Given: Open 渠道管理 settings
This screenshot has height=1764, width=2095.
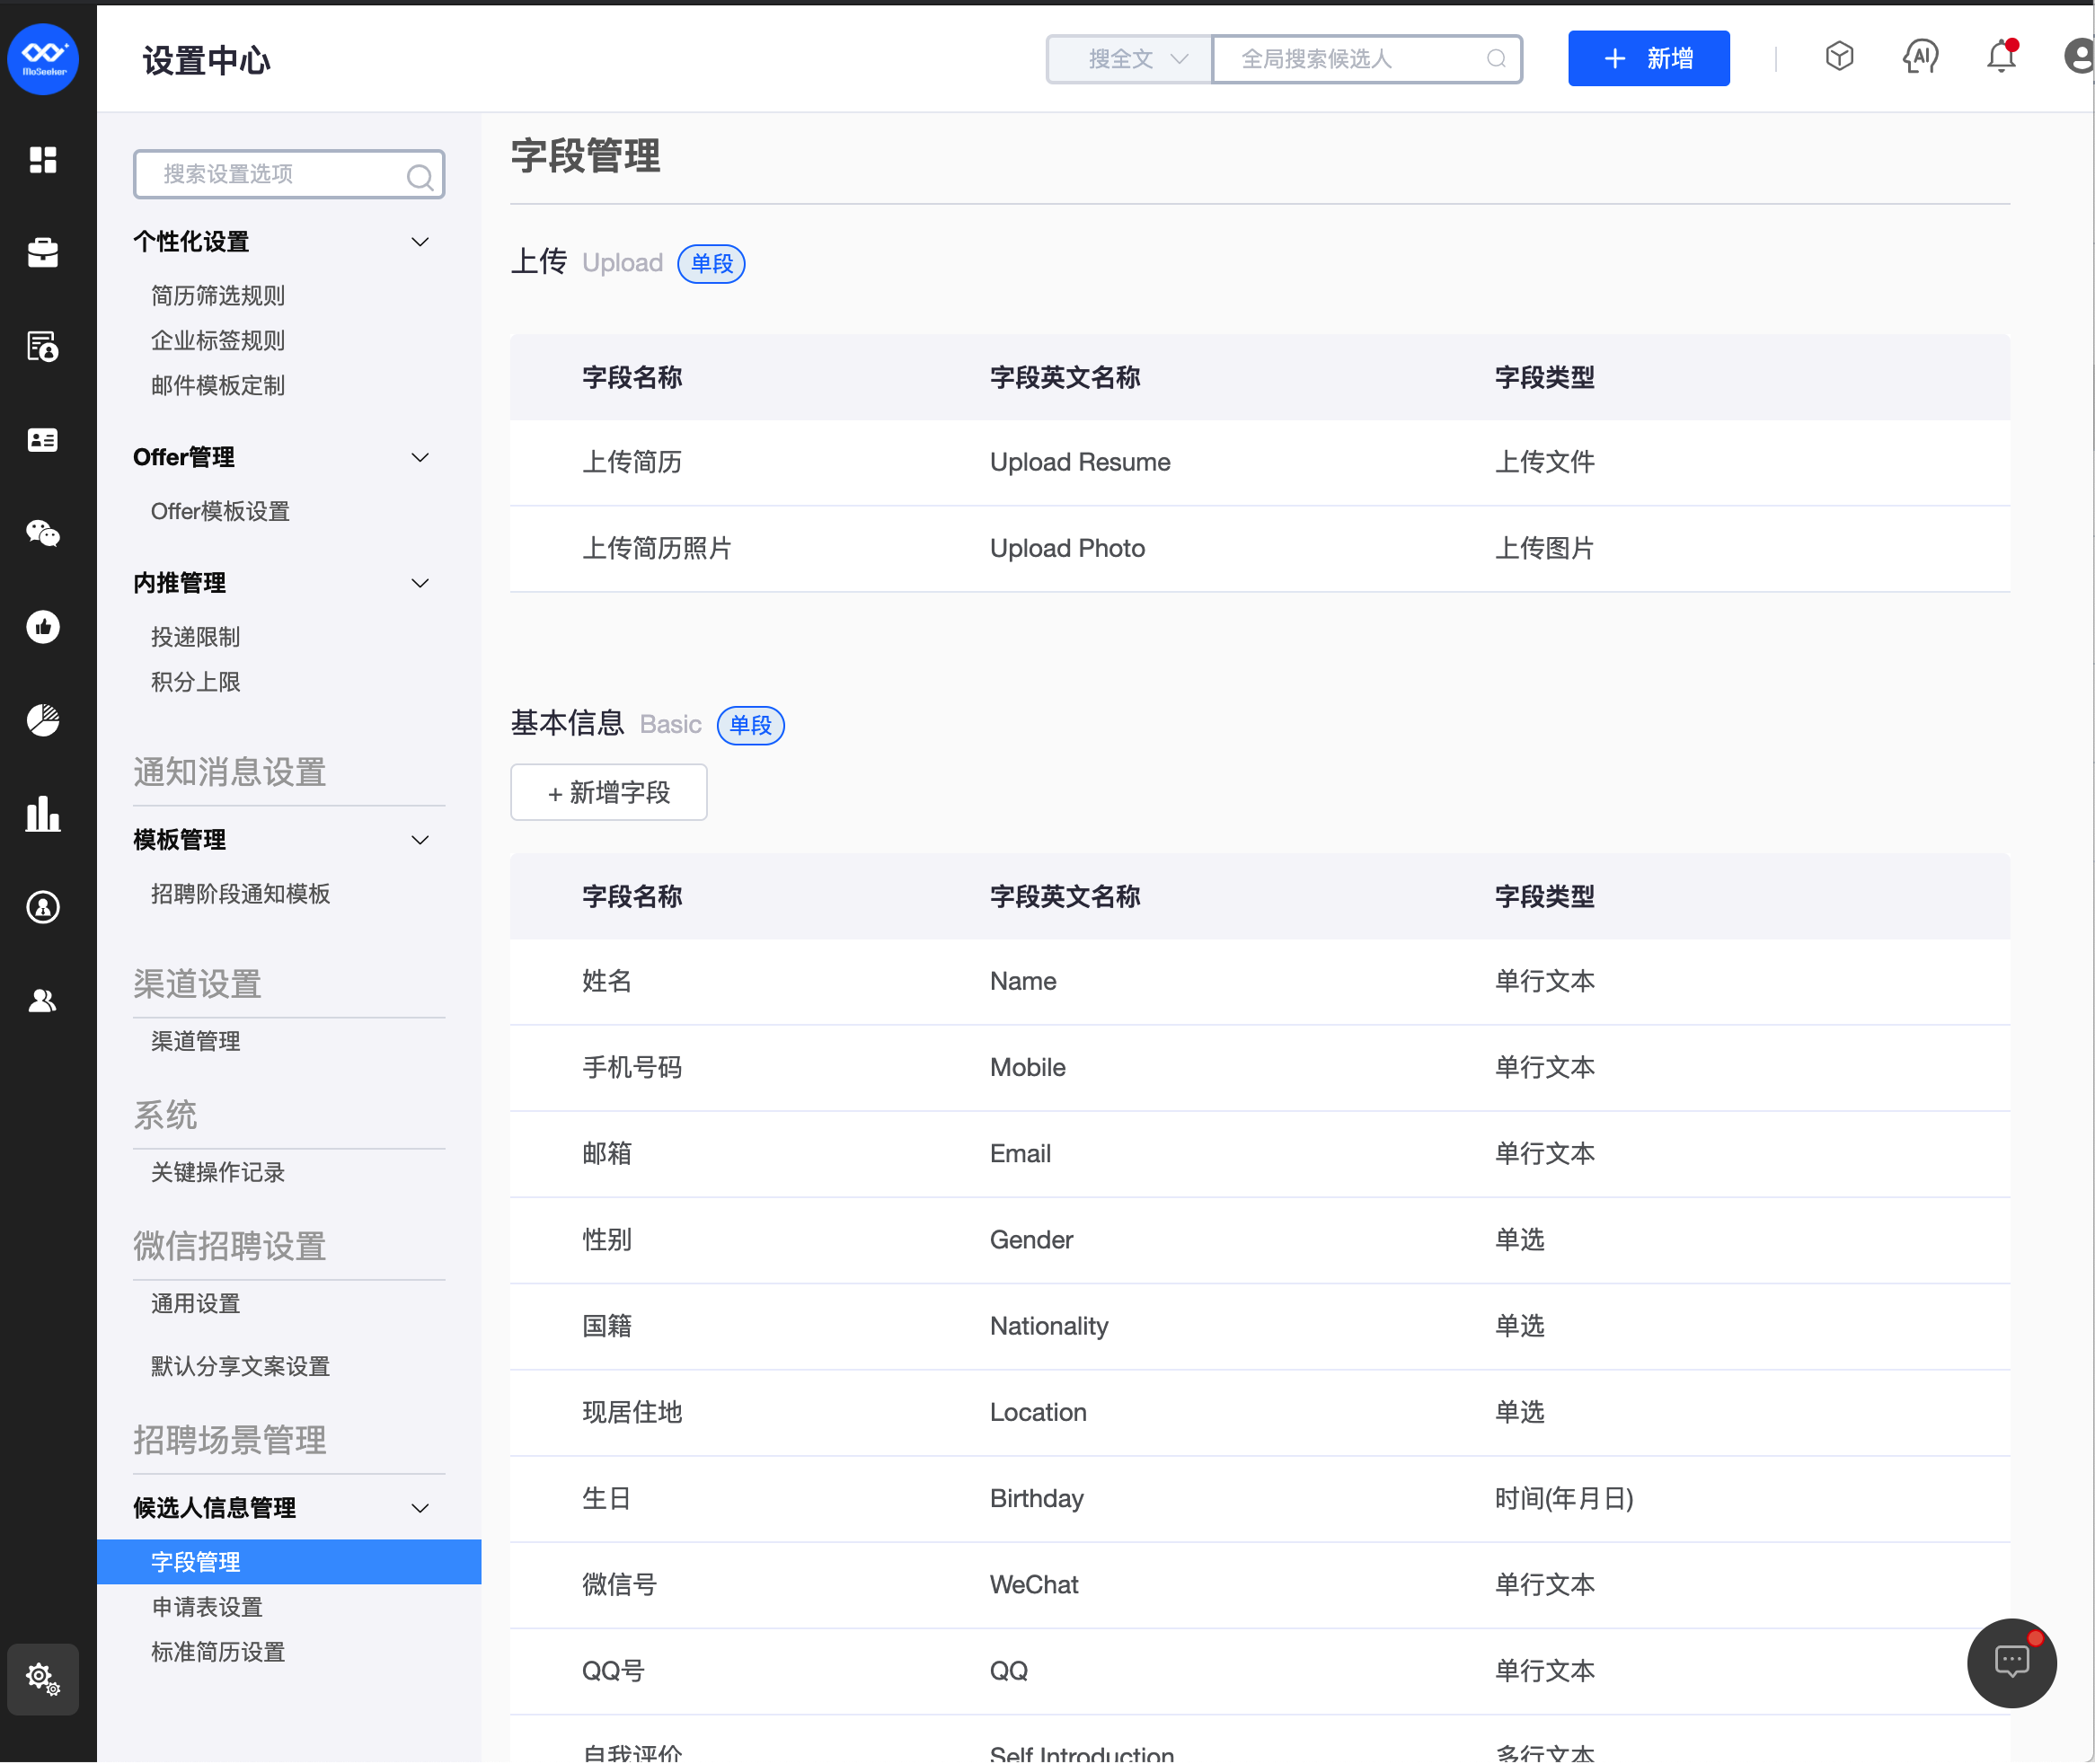Looking at the screenshot, I should (x=195, y=1042).
